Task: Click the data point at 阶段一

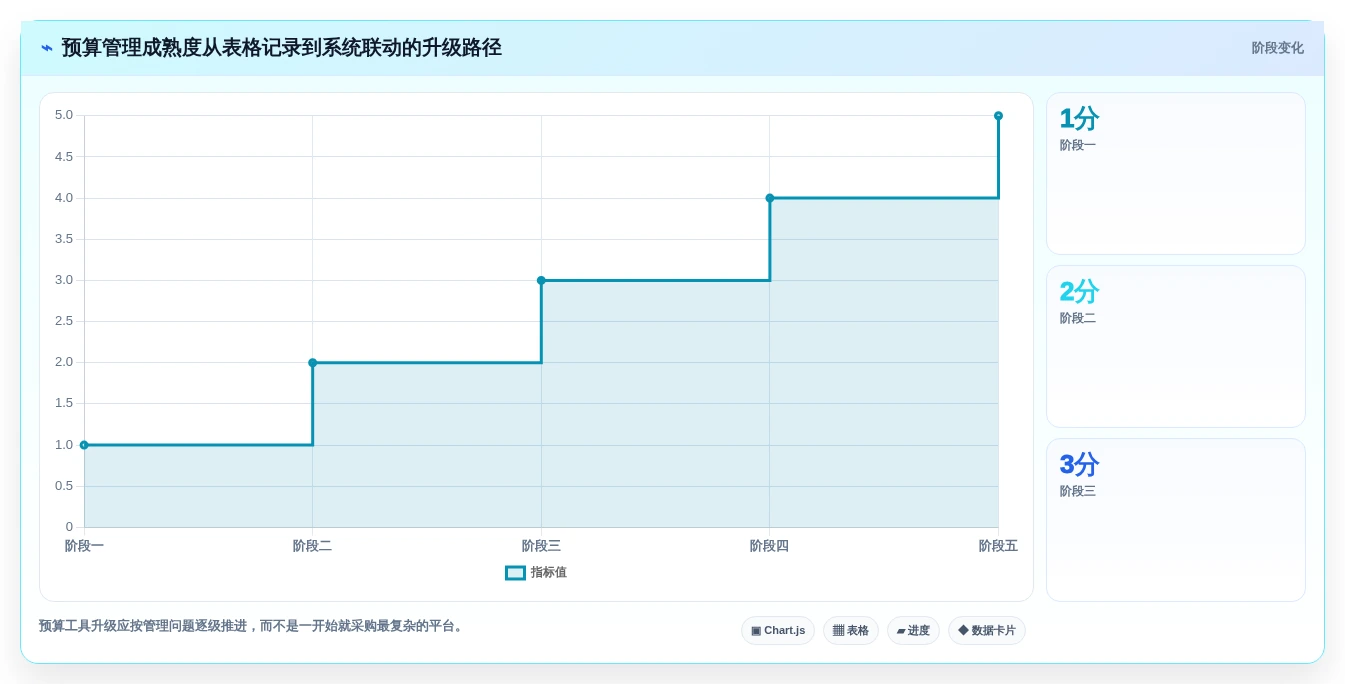Action: point(84,445)
